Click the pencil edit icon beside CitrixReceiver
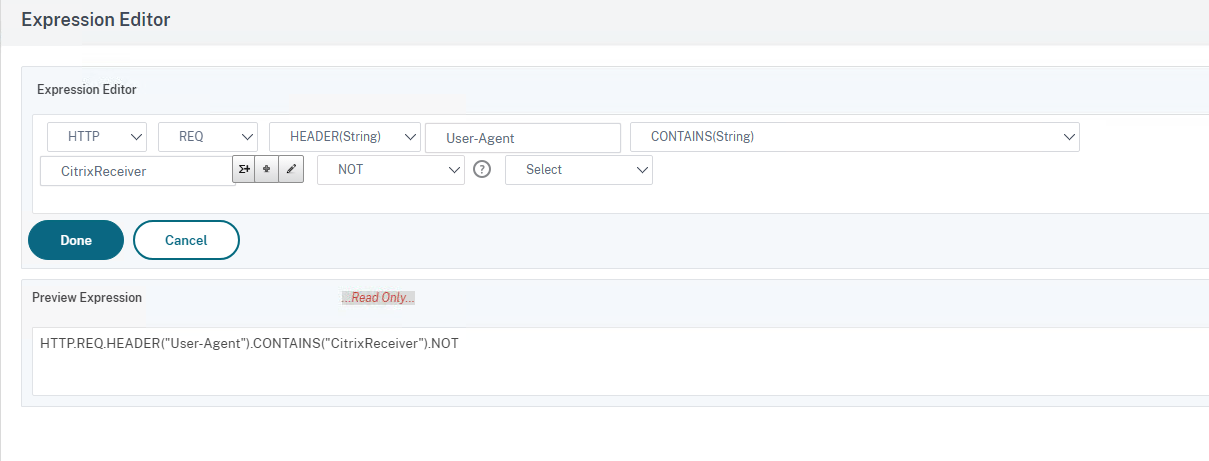 (x=290, y=170)
